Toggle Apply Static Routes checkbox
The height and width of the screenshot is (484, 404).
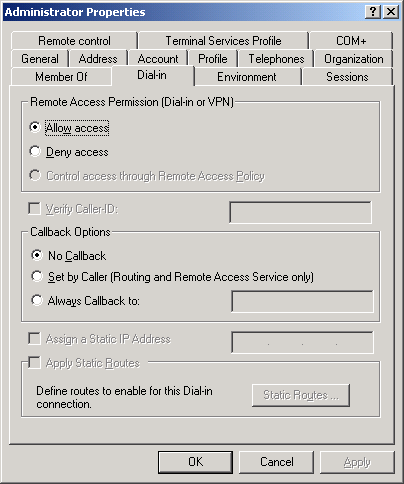(34, 362)
